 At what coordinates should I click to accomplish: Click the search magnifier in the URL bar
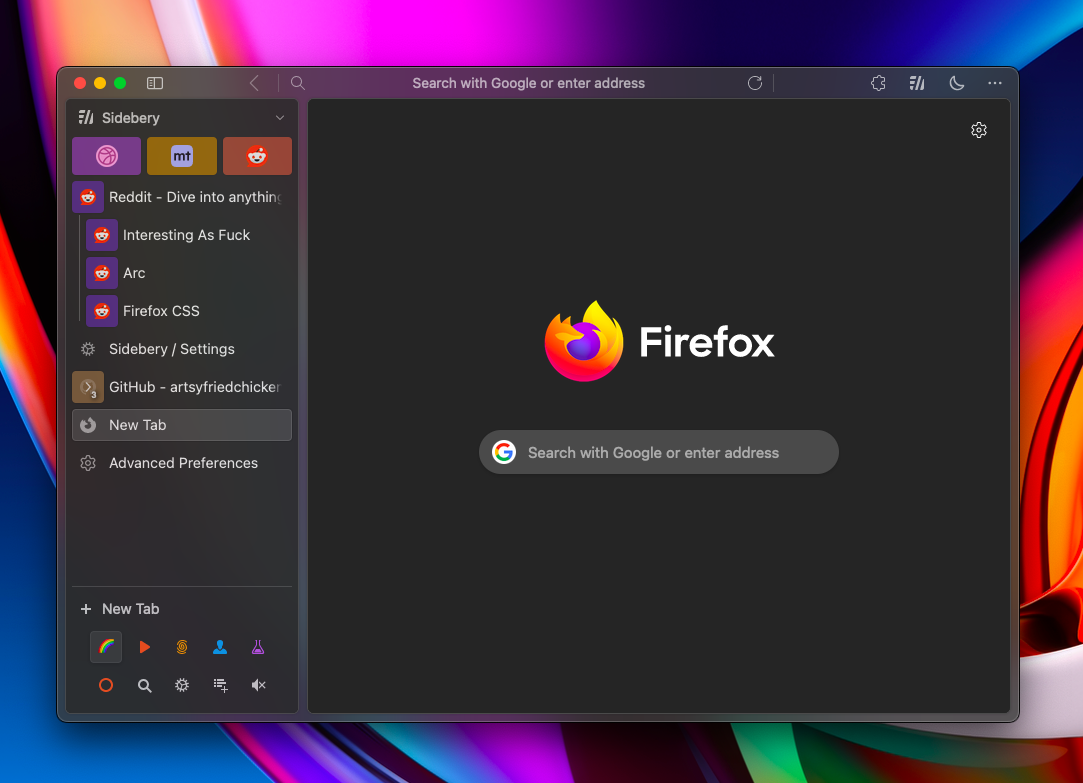point(298,83)
